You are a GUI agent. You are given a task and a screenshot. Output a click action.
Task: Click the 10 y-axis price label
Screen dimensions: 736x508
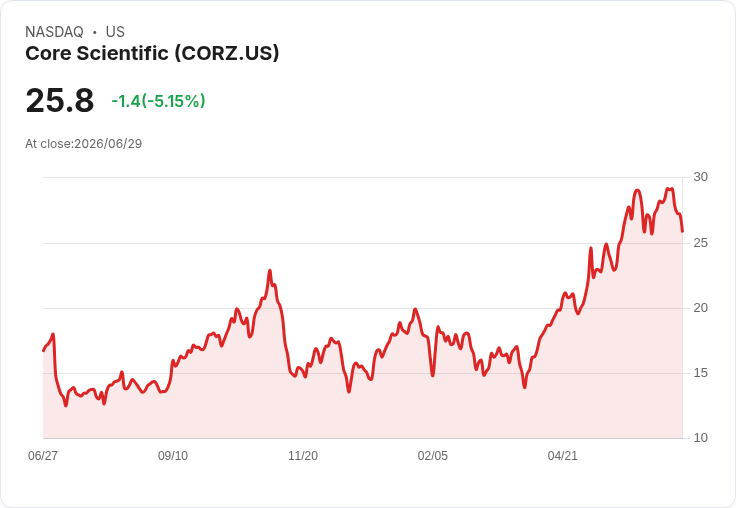coord(700,438)
